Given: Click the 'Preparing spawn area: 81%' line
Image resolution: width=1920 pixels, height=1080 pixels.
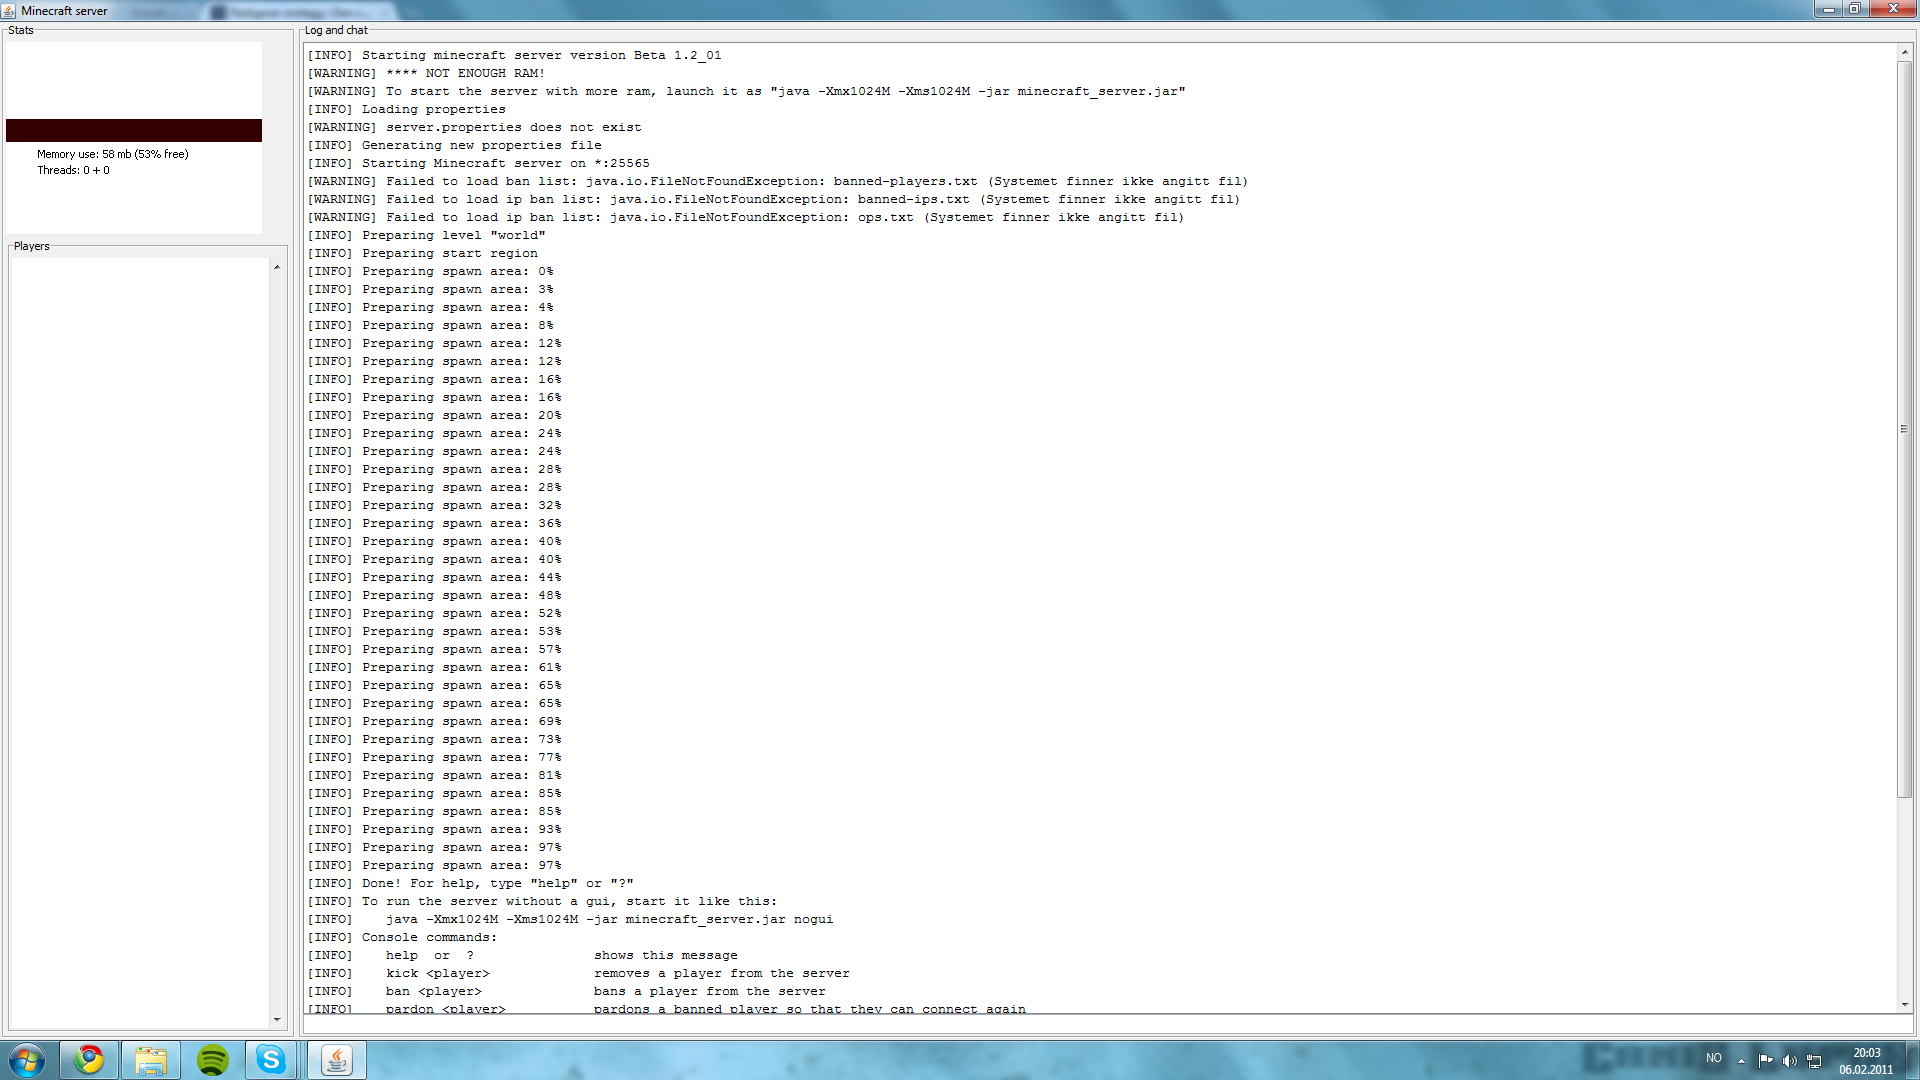Looking at the screenshot, I should pyautogui.click(x=435, y=775).
